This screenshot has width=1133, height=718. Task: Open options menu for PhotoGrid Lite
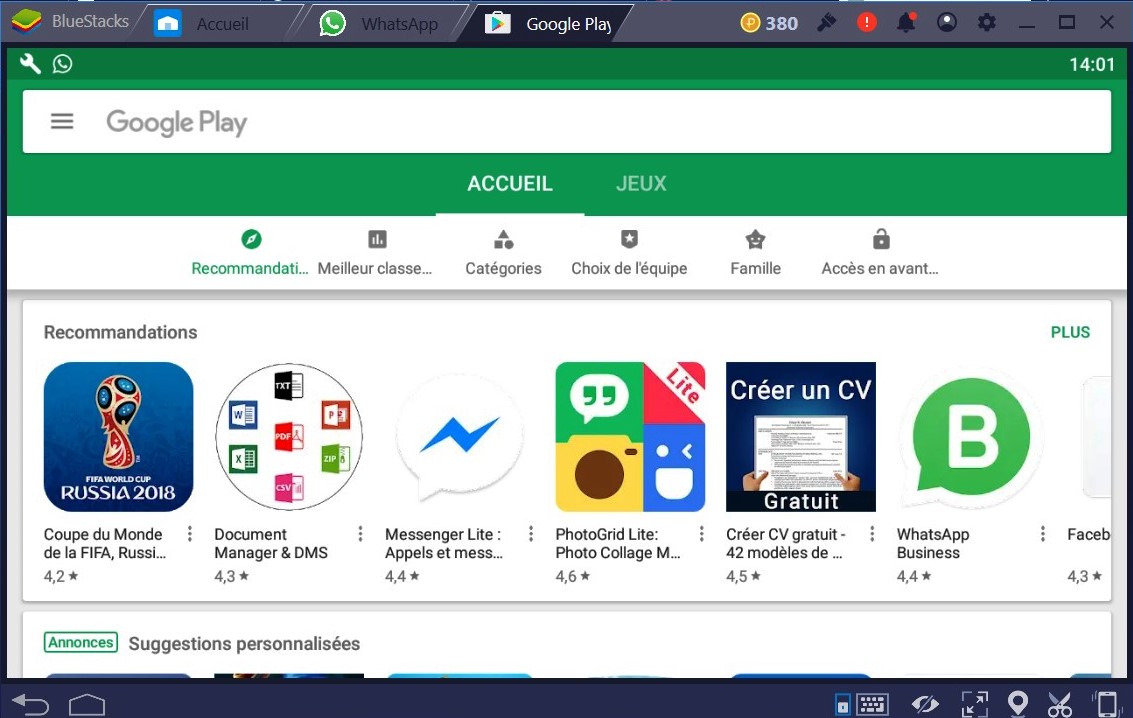click(x=702, y=534)
